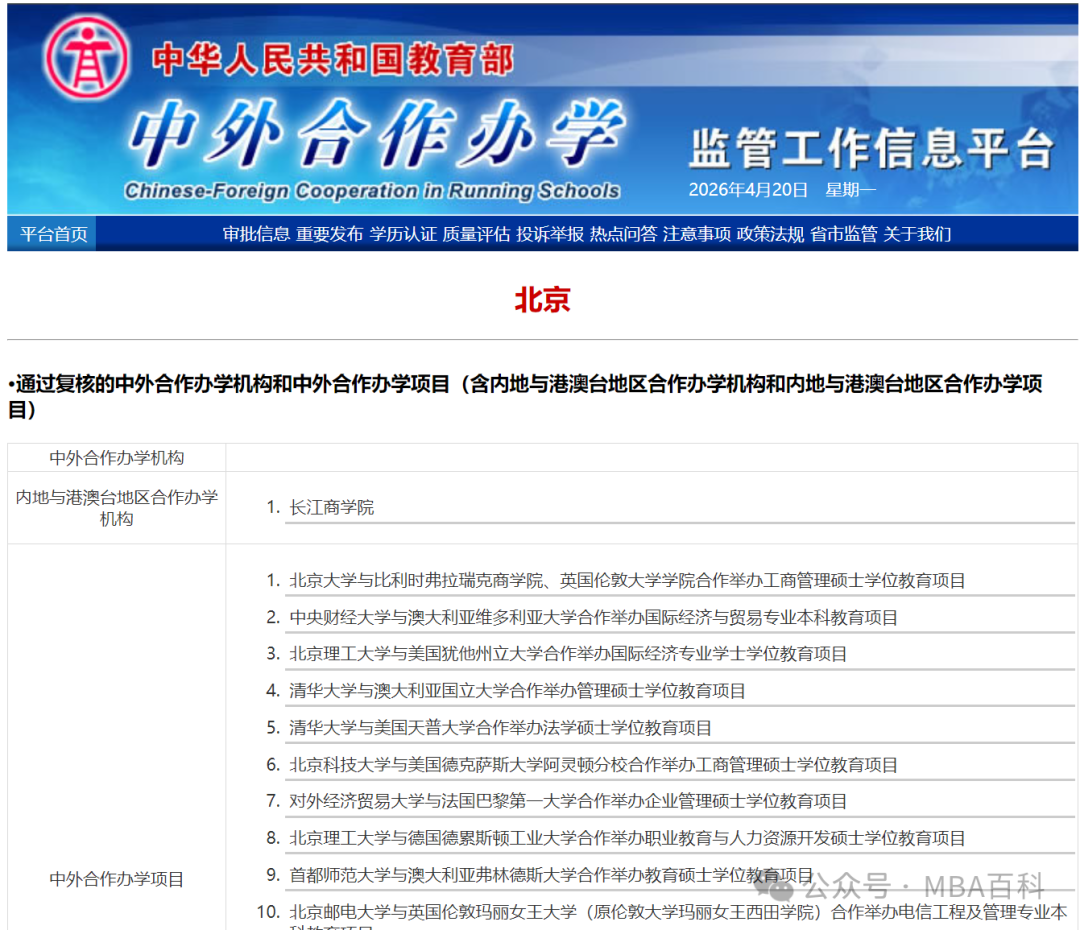The image size is (1080, 930).
Task: Open the 对外经济贸易大学与法国巴黎第一大学 program link
Action: (x=568, y=801)
